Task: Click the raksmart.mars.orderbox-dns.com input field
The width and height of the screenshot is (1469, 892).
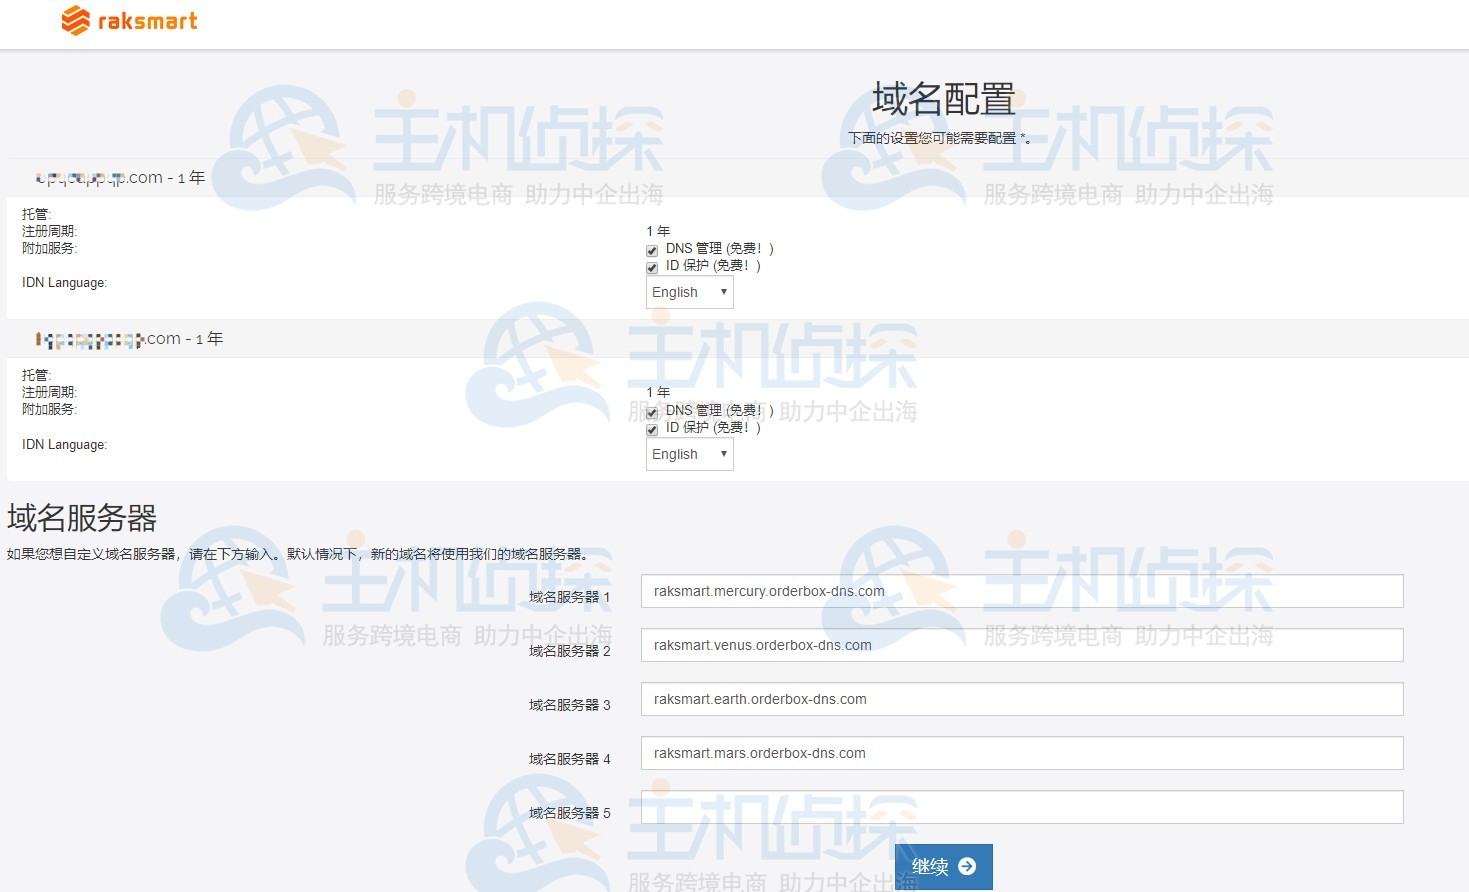Action: coord(1020,752)
